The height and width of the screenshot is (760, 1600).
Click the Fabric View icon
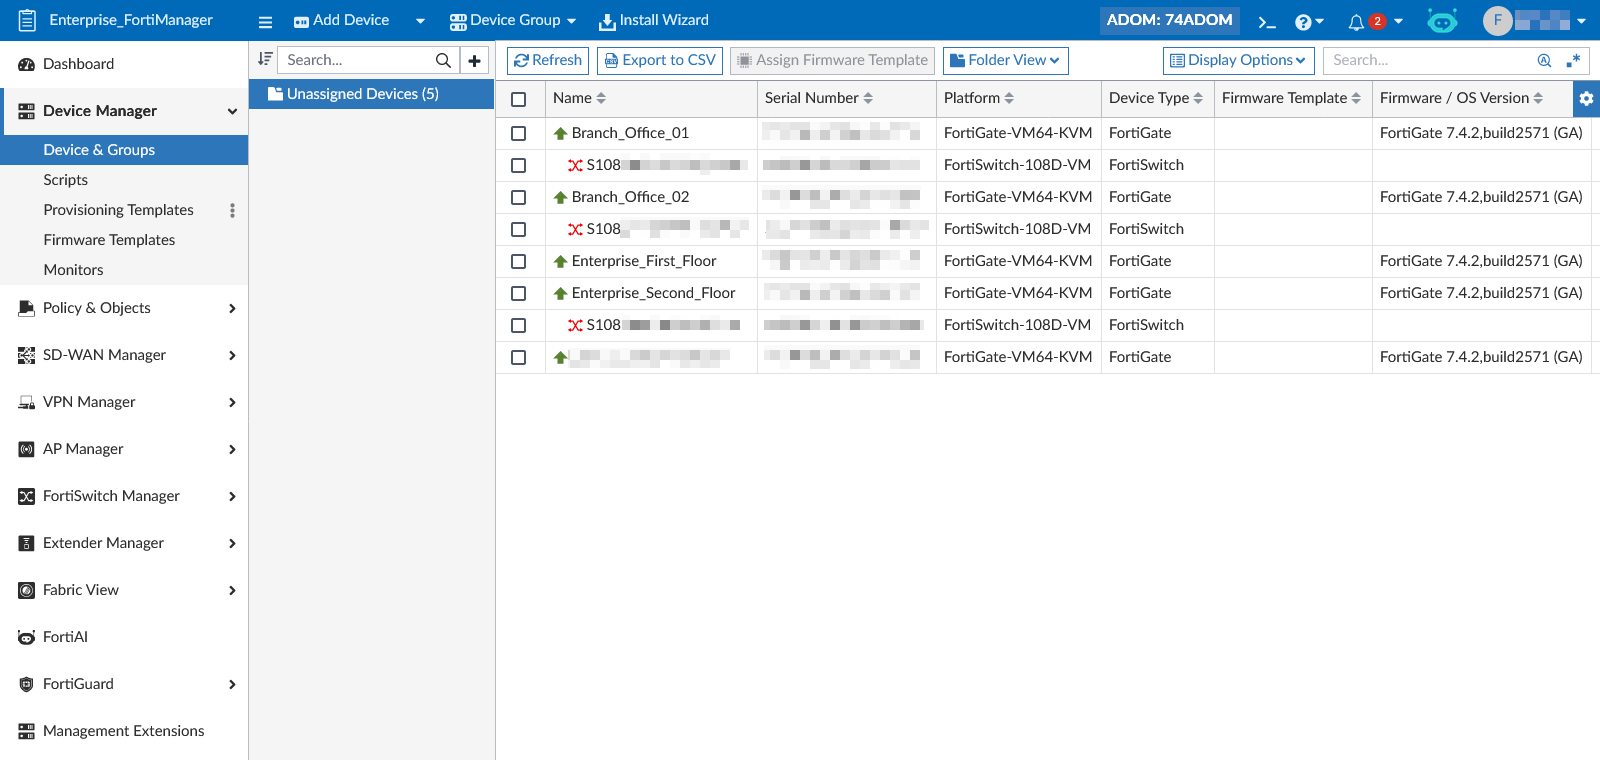26,590
